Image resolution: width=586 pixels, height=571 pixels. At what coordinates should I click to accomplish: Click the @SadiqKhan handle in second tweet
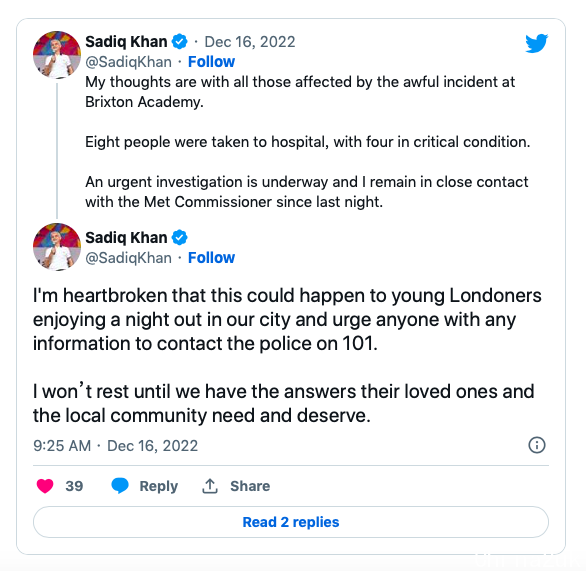pos(129,258)
